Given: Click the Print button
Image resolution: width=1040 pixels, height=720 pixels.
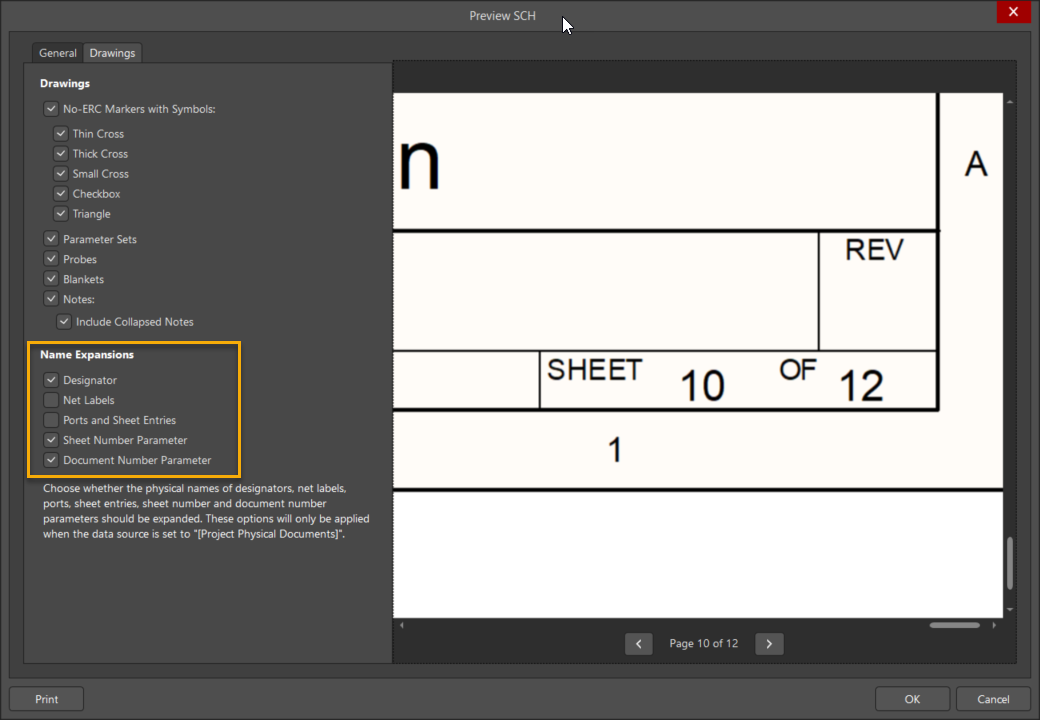Looking at the screenshot, I should [46, 699].
